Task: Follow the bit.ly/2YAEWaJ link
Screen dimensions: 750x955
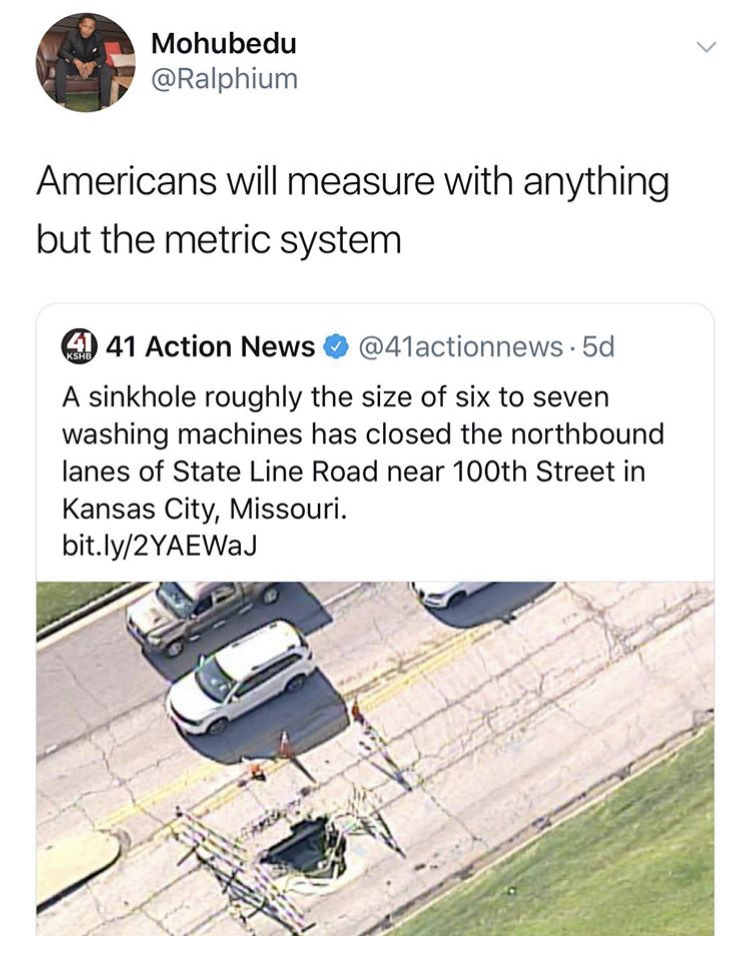Action: [160, 545]
